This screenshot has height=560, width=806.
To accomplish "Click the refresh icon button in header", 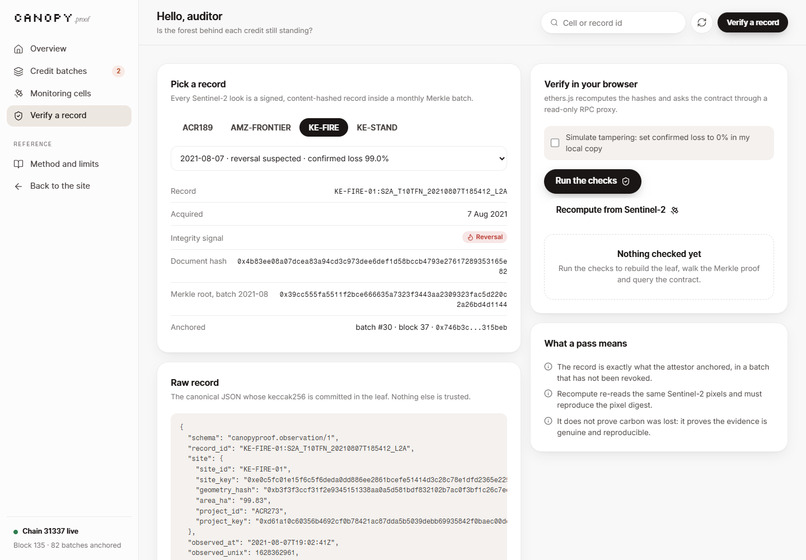I will [x=702, y=23].
